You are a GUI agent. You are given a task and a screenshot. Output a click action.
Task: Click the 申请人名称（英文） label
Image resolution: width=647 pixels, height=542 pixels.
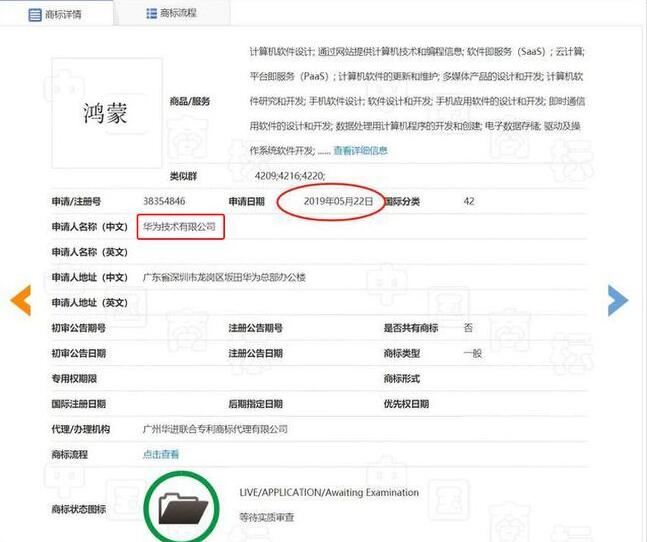coord(90,252)
